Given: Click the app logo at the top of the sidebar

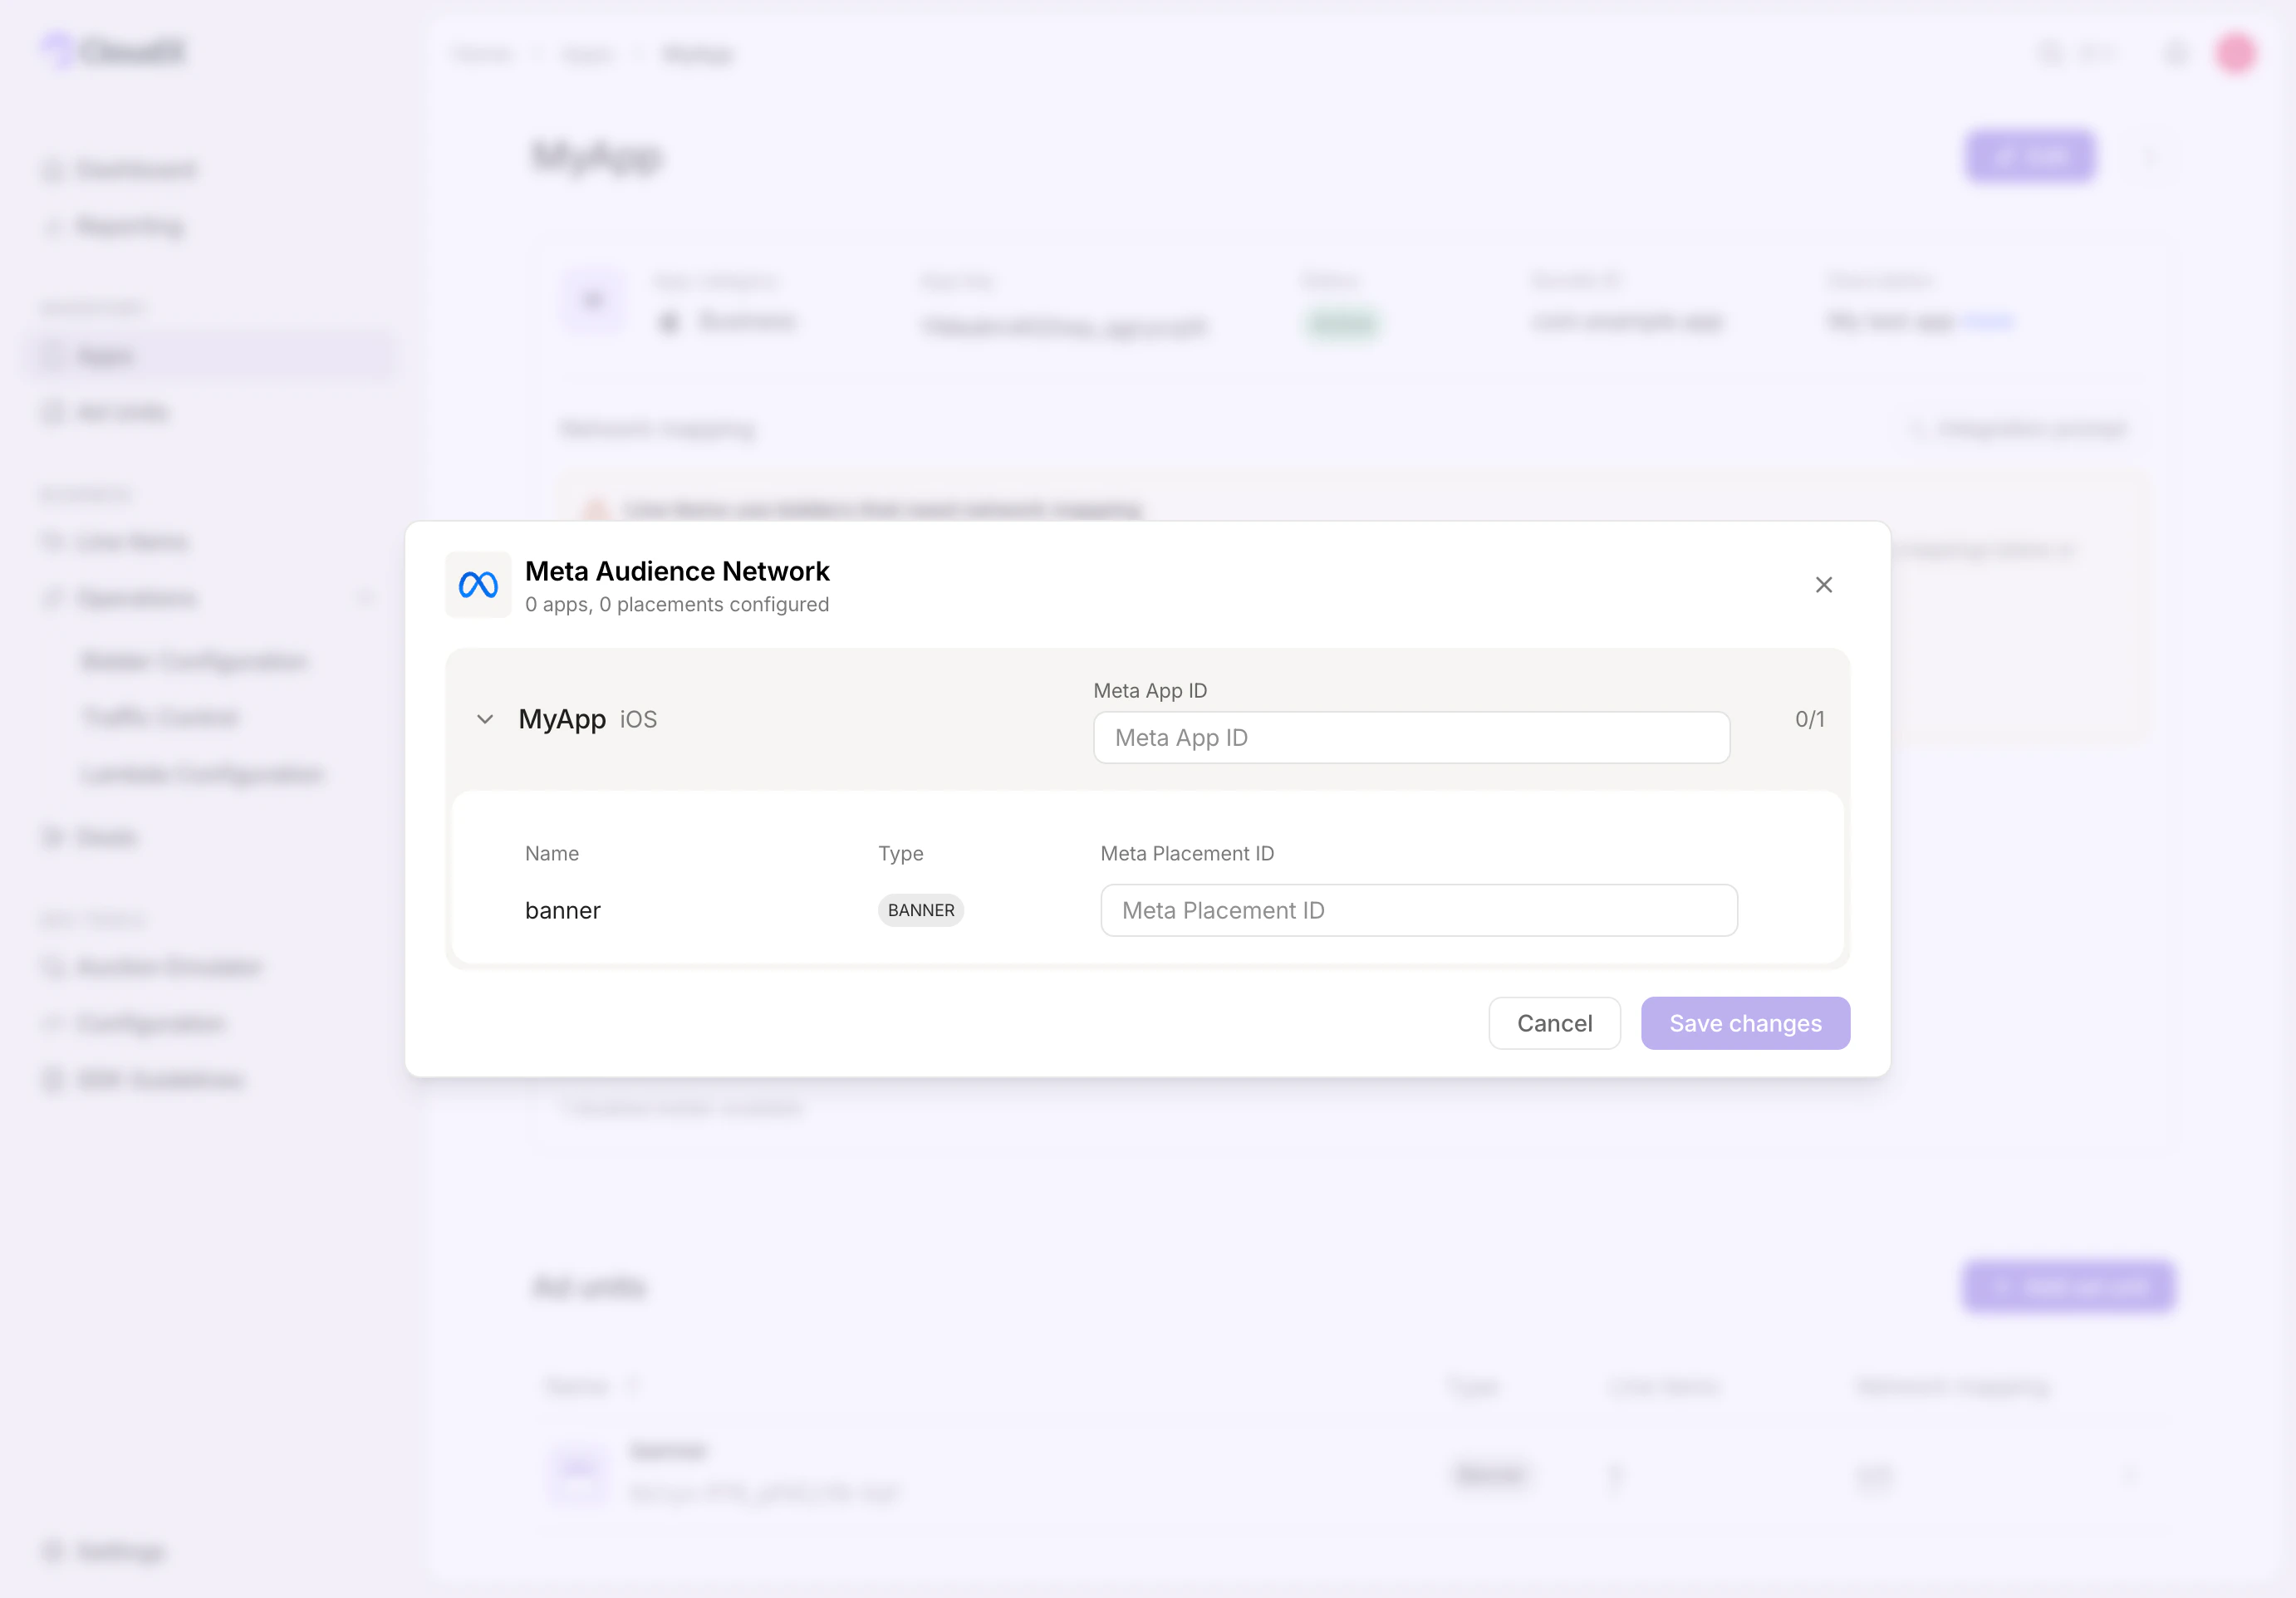Looking at the screenshot, I should point(113,50).
